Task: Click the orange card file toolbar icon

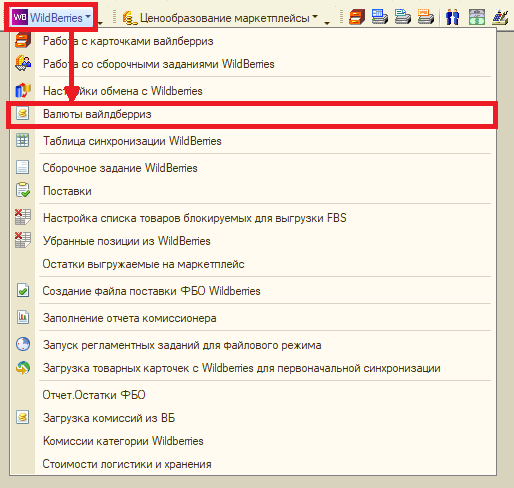Action: [357, 17]
